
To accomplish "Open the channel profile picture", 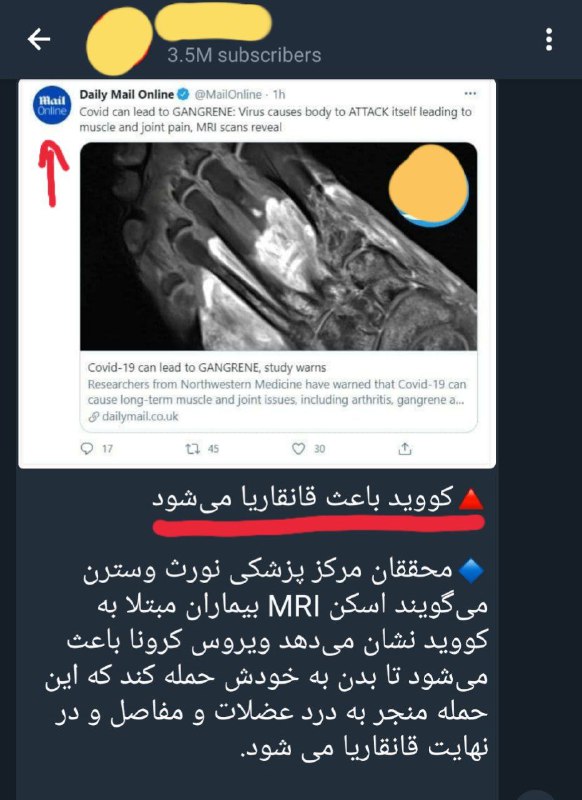I will point(120,41).
